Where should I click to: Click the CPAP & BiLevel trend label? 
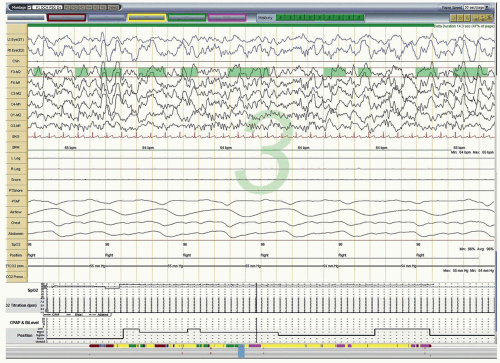pos(24,323)
